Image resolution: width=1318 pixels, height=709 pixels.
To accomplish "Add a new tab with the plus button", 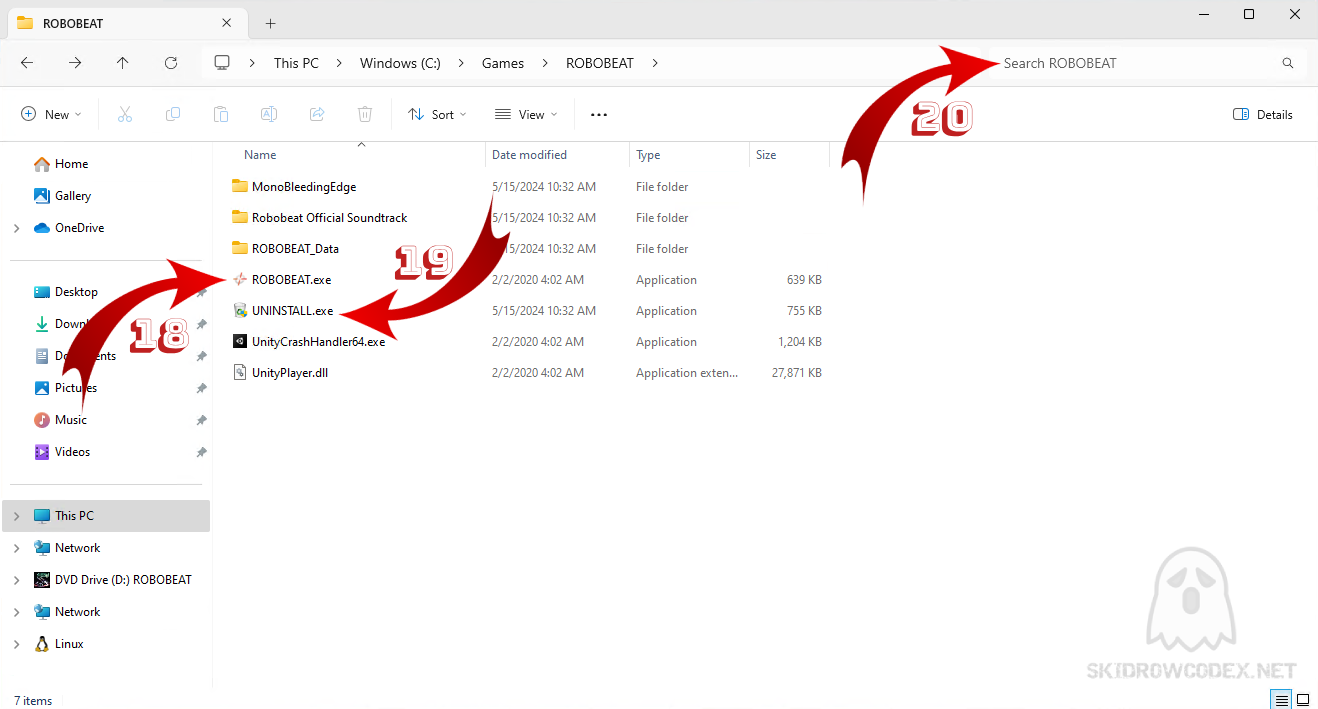I will [x=270, y=23].
